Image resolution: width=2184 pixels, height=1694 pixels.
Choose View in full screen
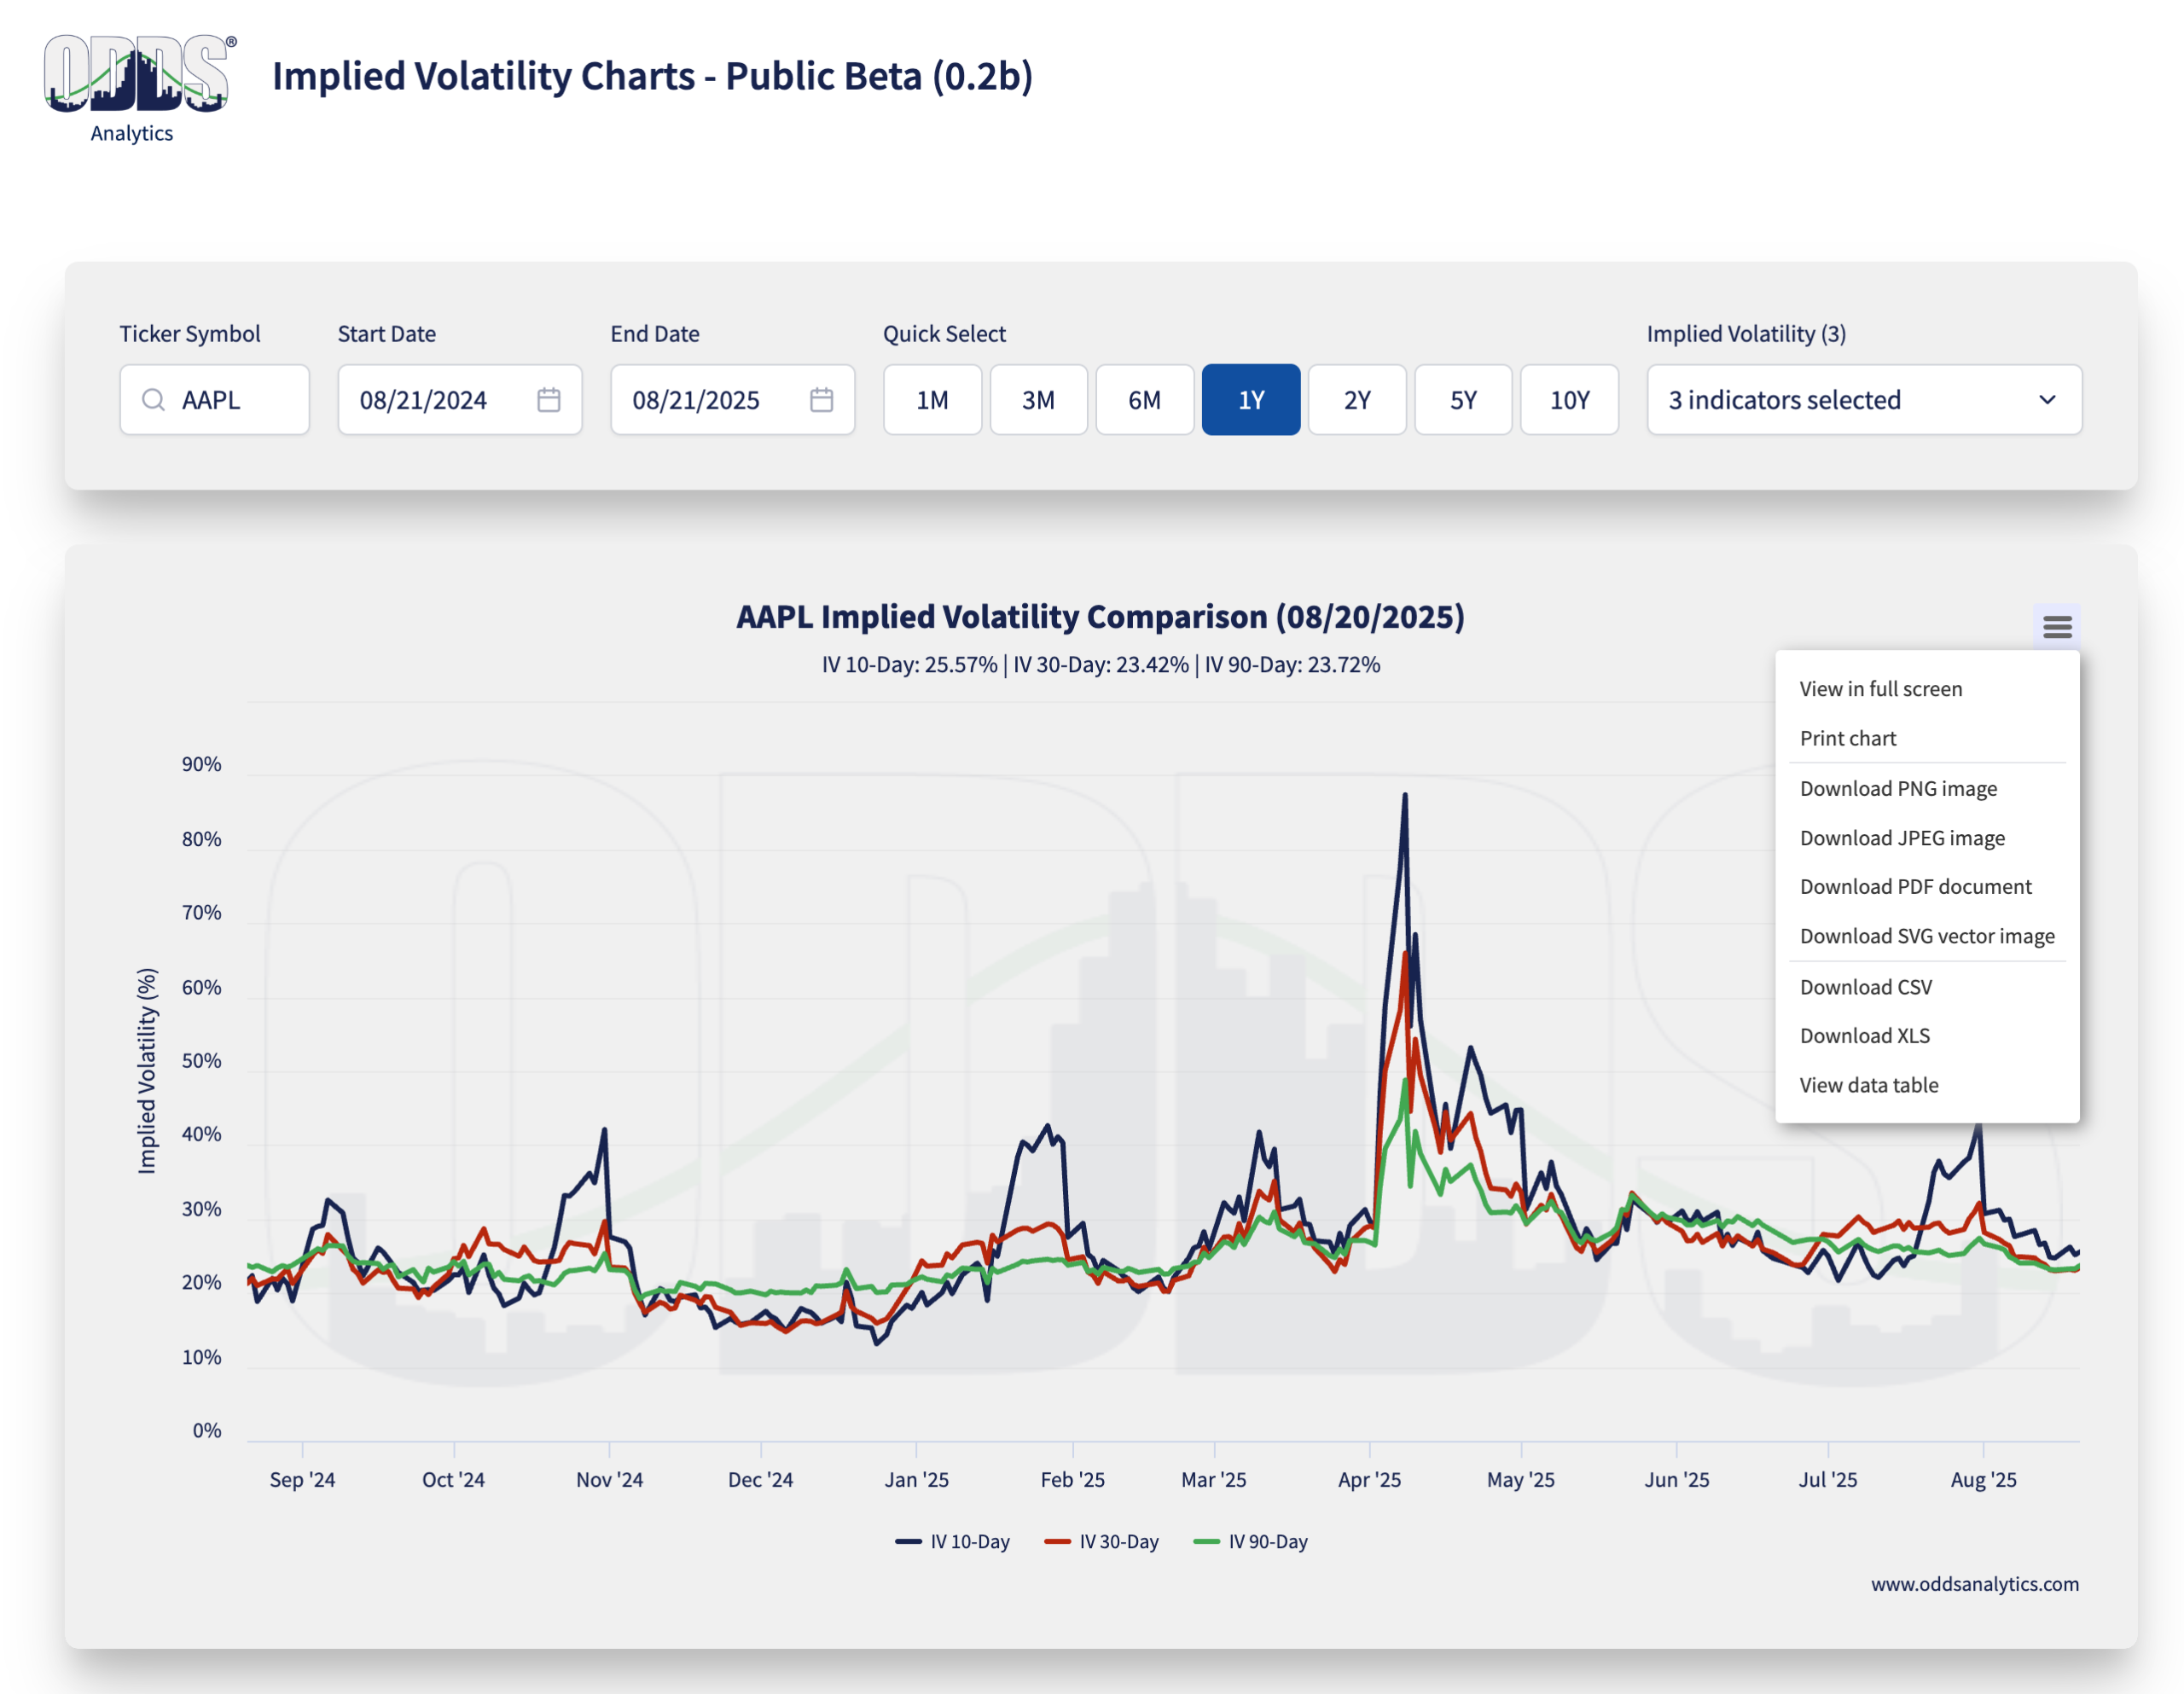1927,689
